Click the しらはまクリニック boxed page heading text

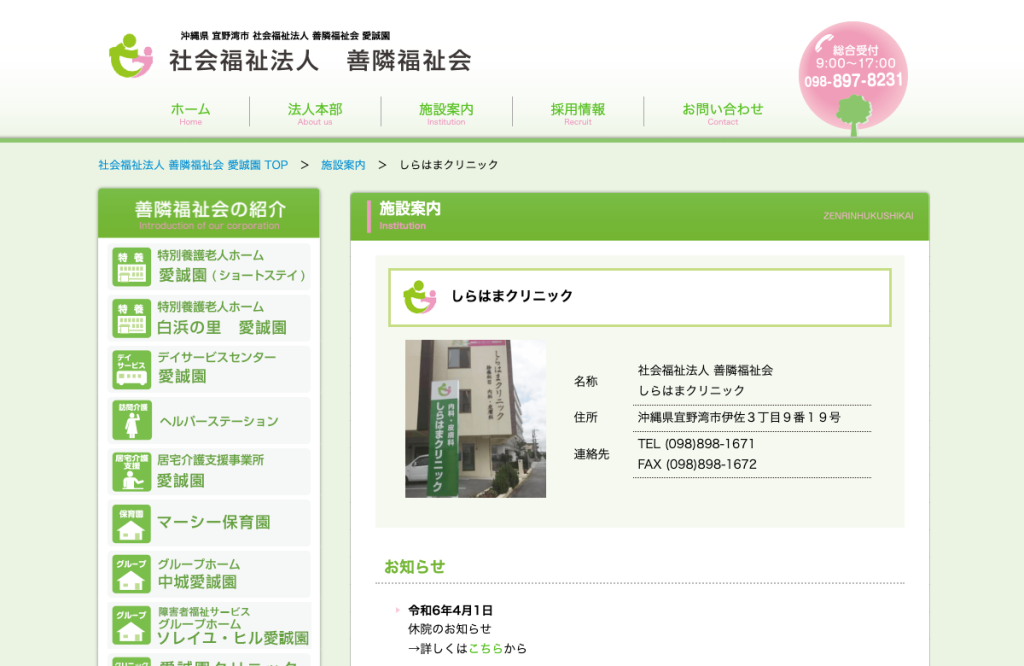[x=512, y=296]
